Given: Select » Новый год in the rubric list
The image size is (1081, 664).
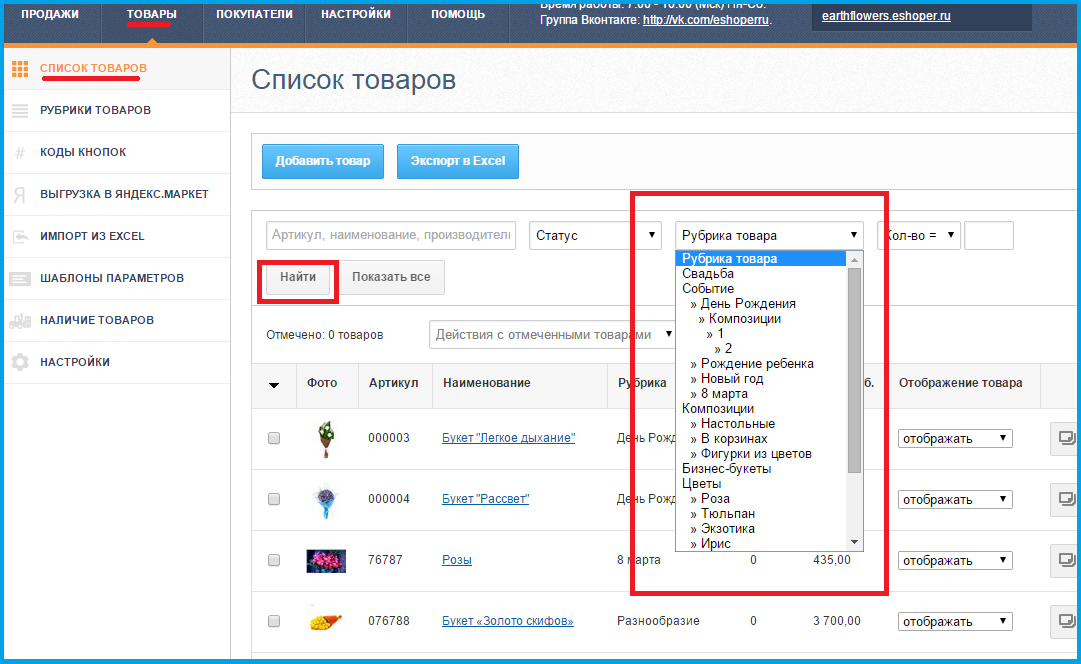Looking at the screenshot, I should (x=727, y=379).
